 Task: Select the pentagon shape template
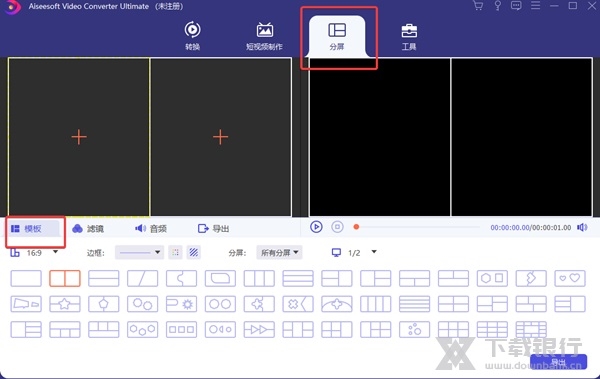click(104, 304)
